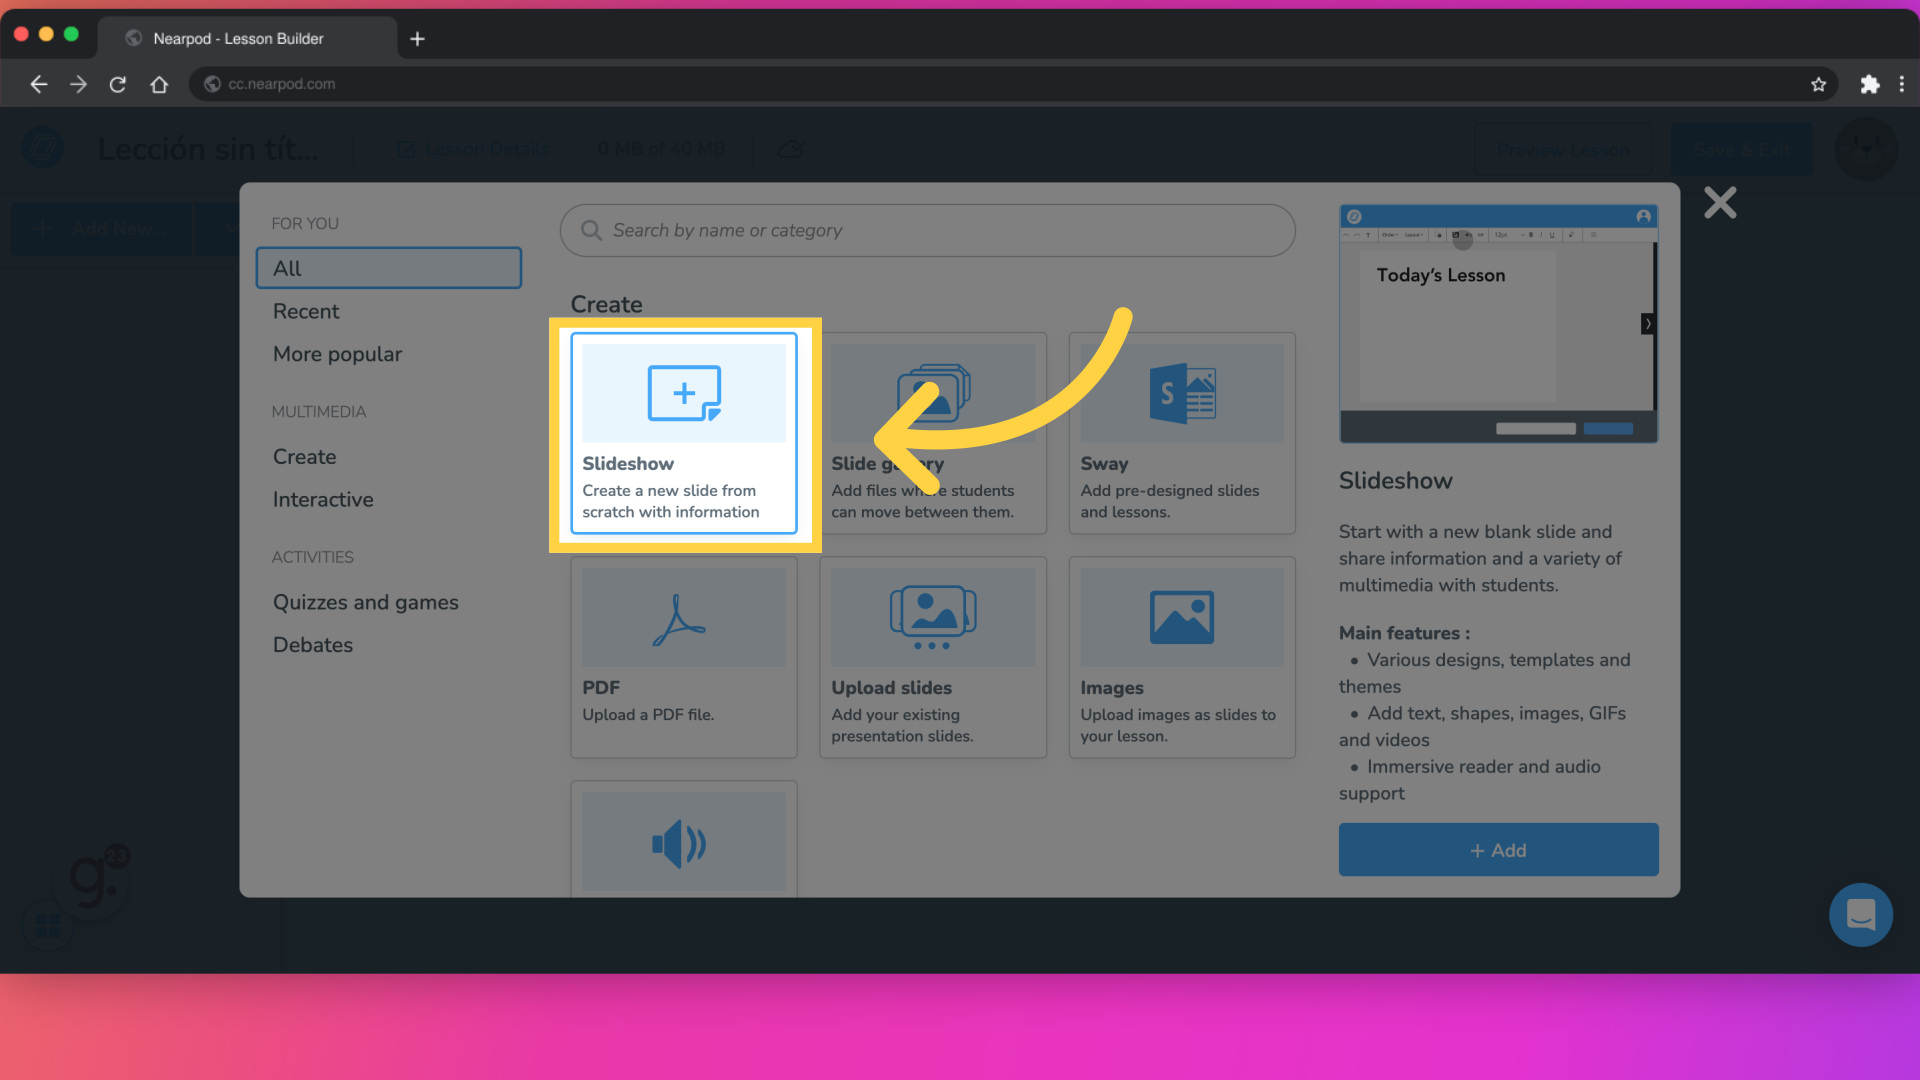Open the browser home page
Screen dimensions: 1920x1080
159,84
